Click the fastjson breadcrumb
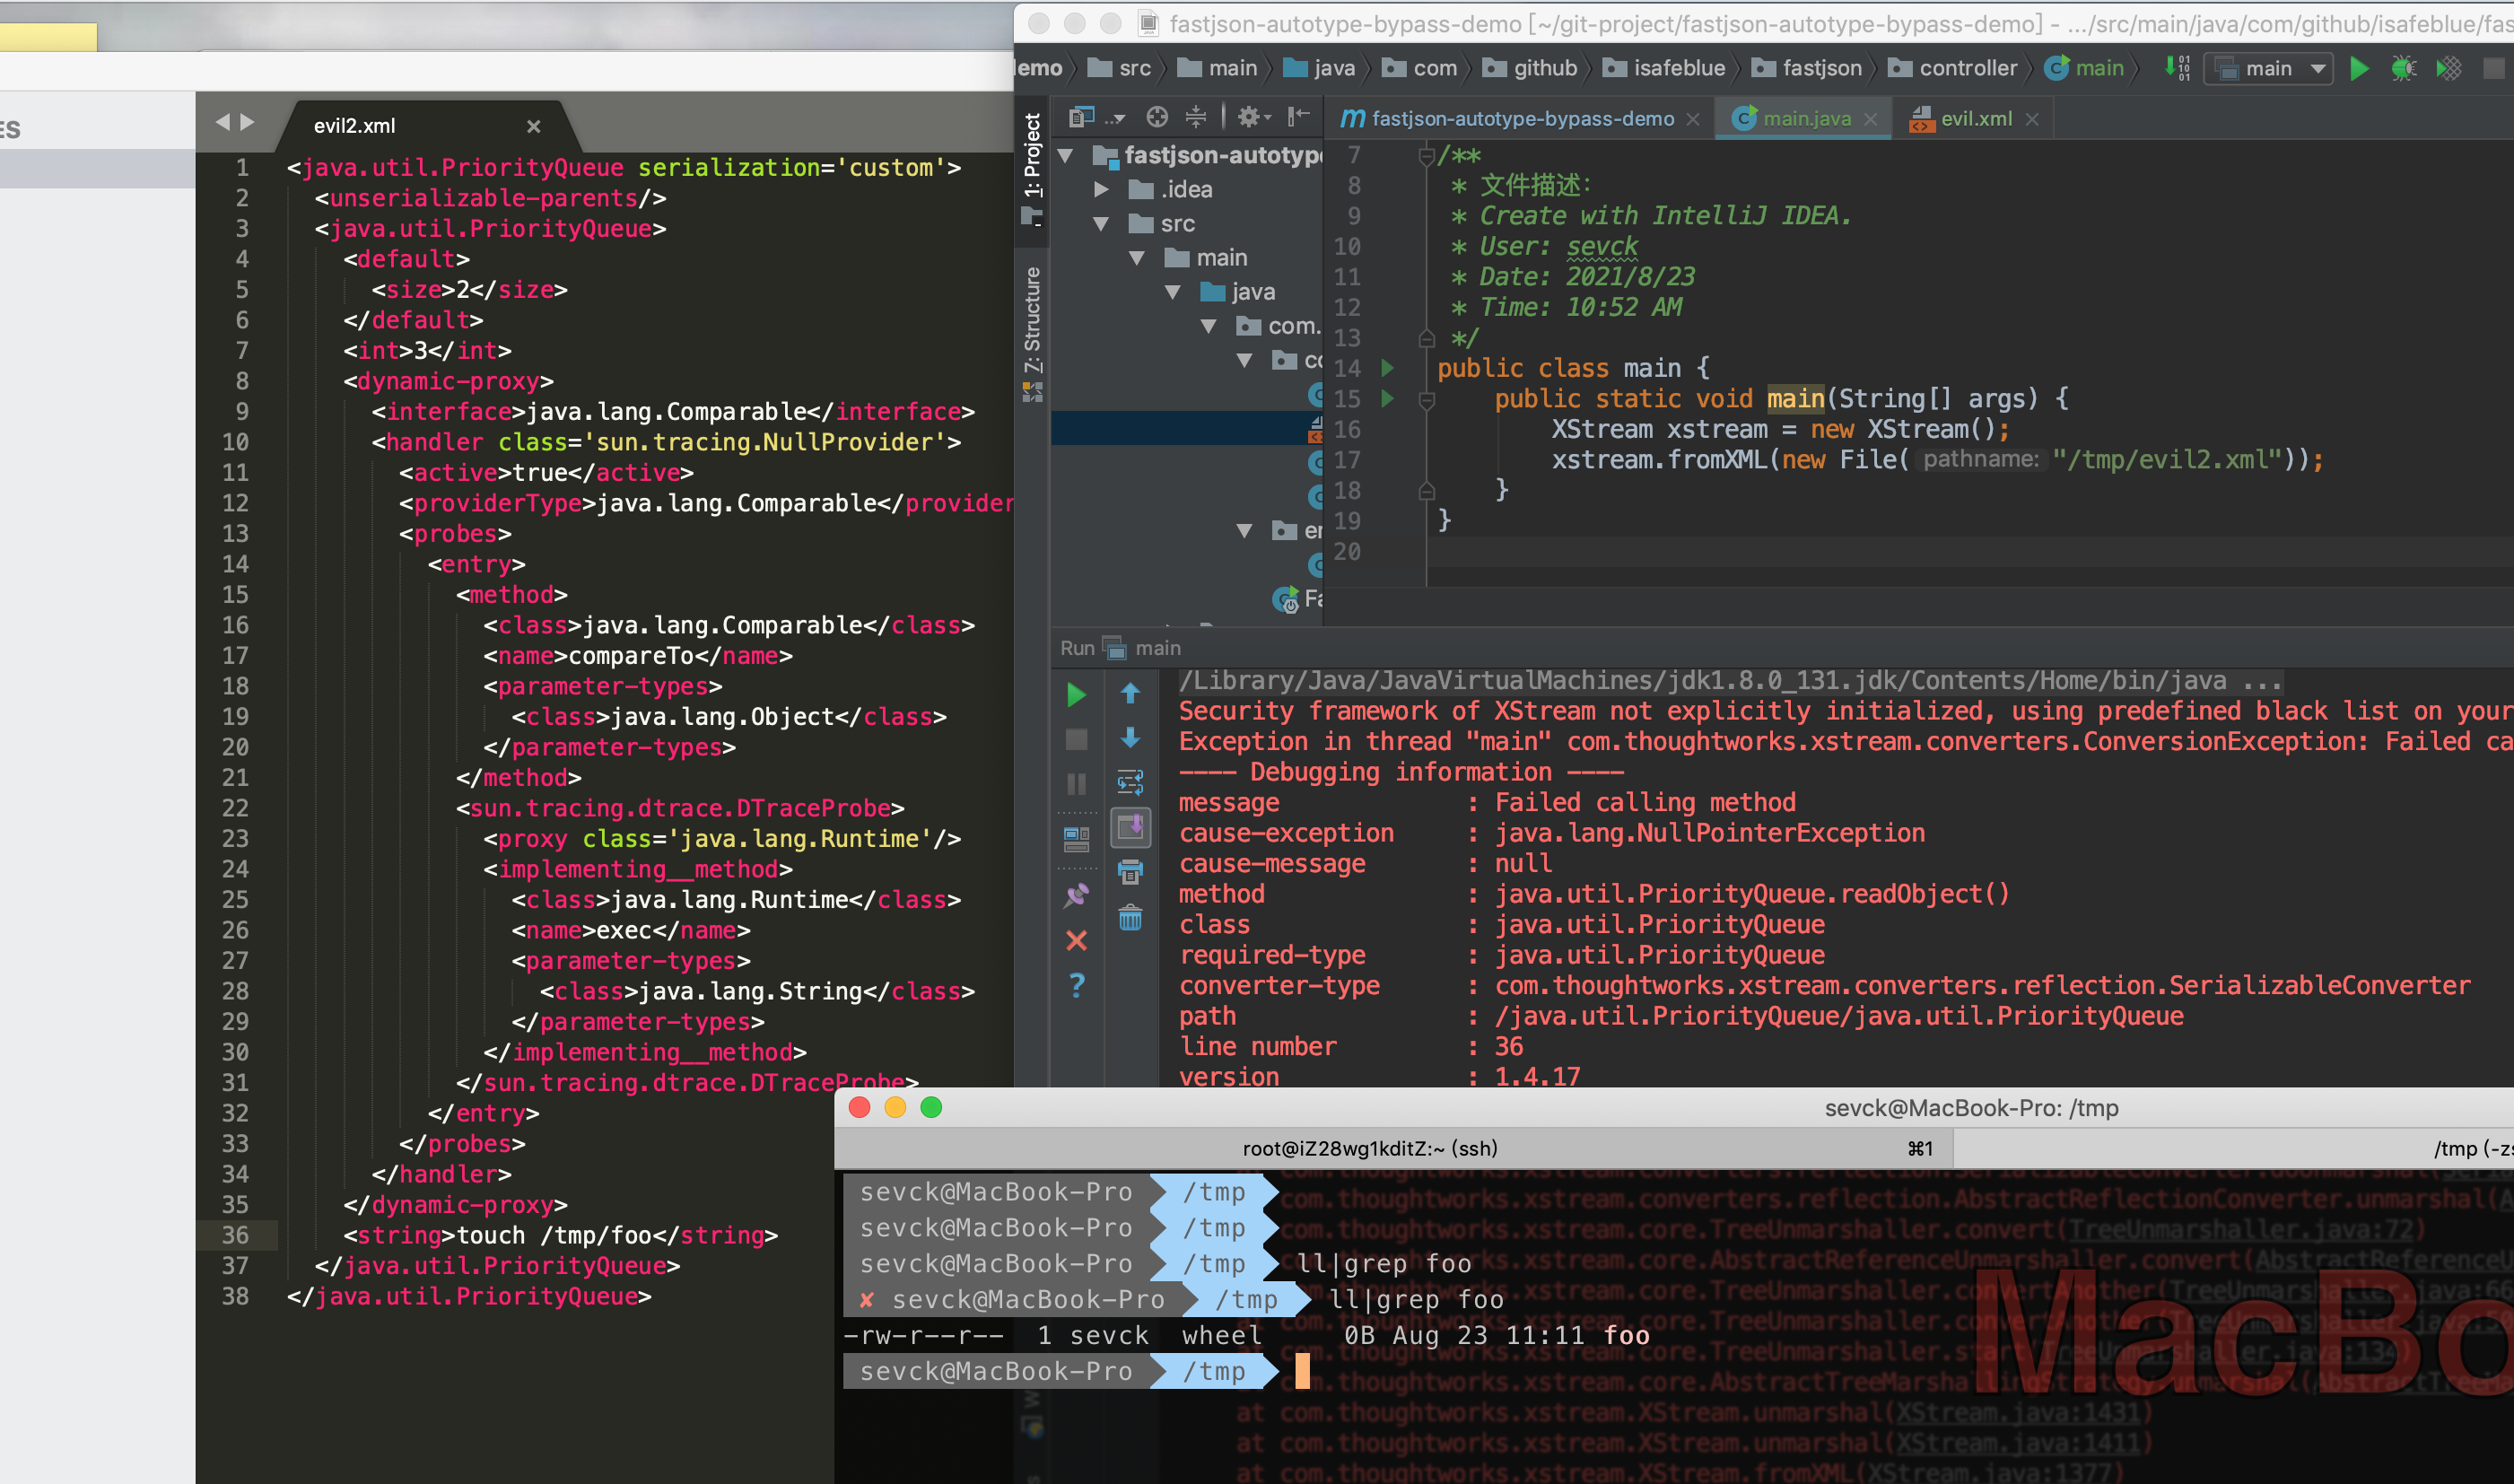 (x=1808, y=68)
